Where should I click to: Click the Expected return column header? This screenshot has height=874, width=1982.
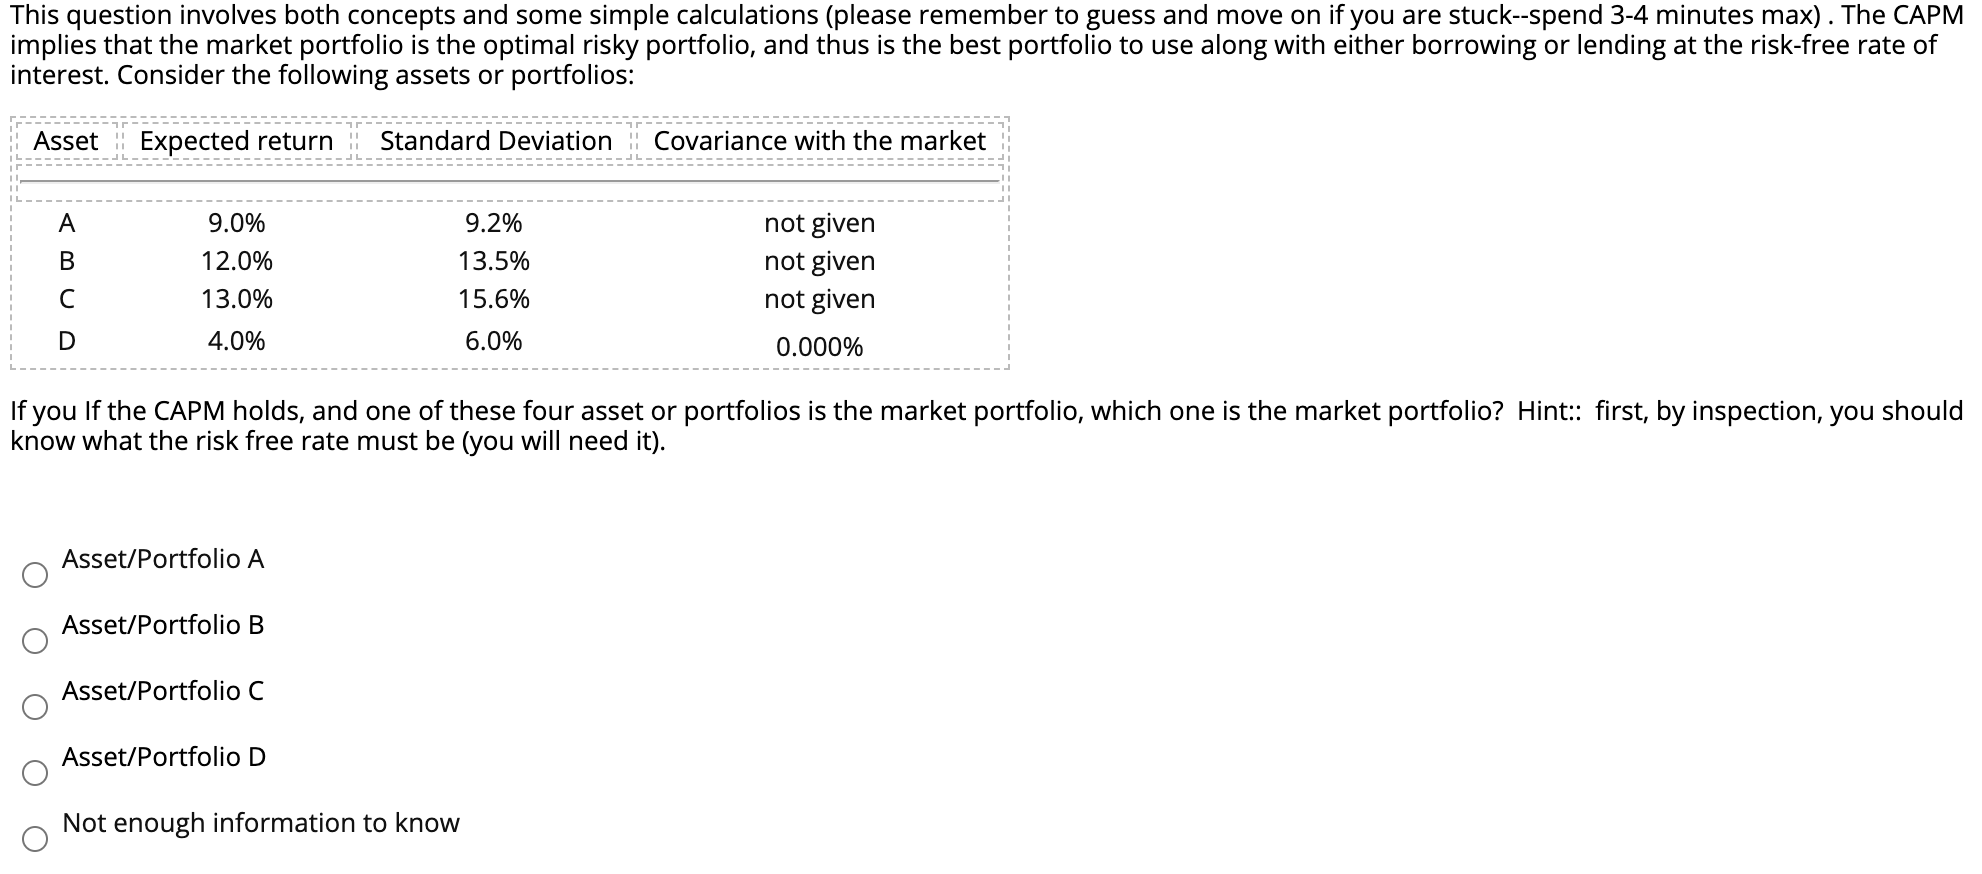point(236,141)
